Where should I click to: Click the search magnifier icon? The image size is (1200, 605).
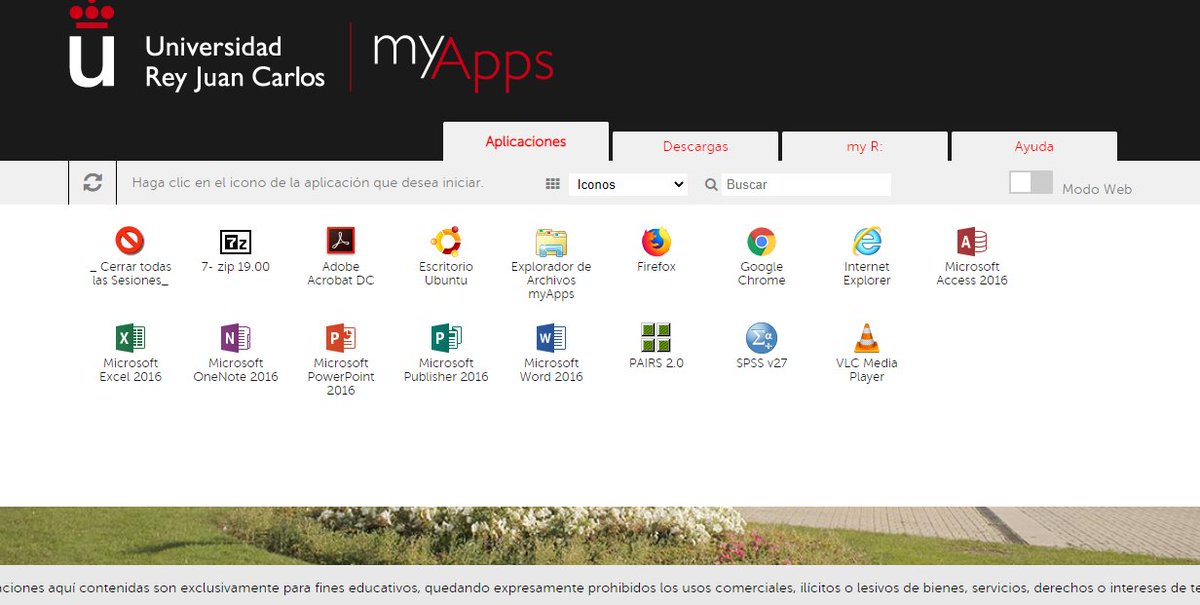coord(711,184)
